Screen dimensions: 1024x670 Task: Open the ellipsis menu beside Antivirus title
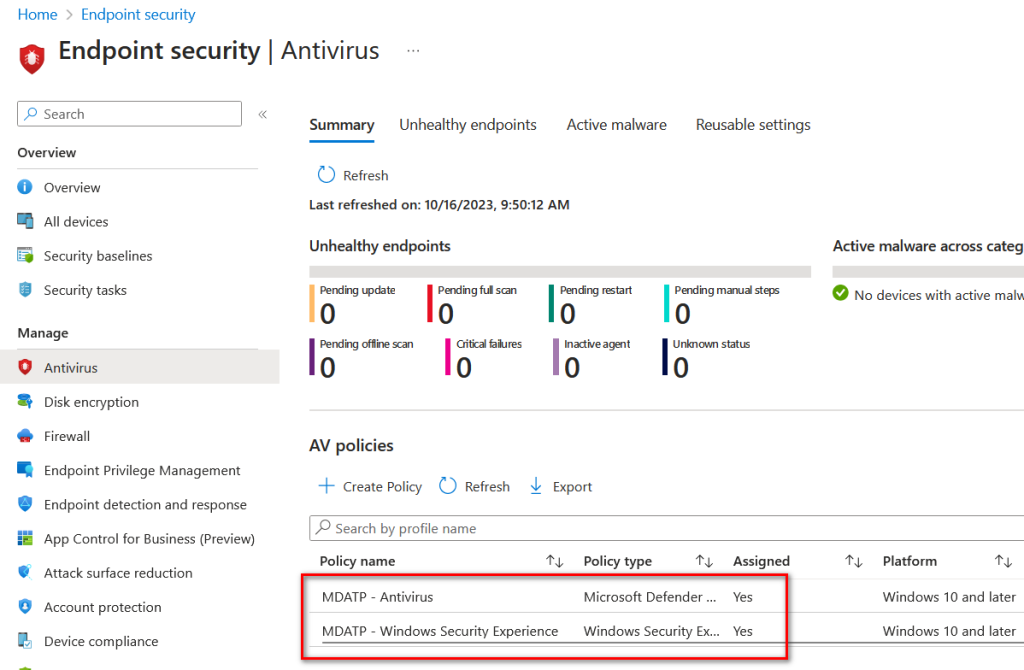[x=413, y=51]
